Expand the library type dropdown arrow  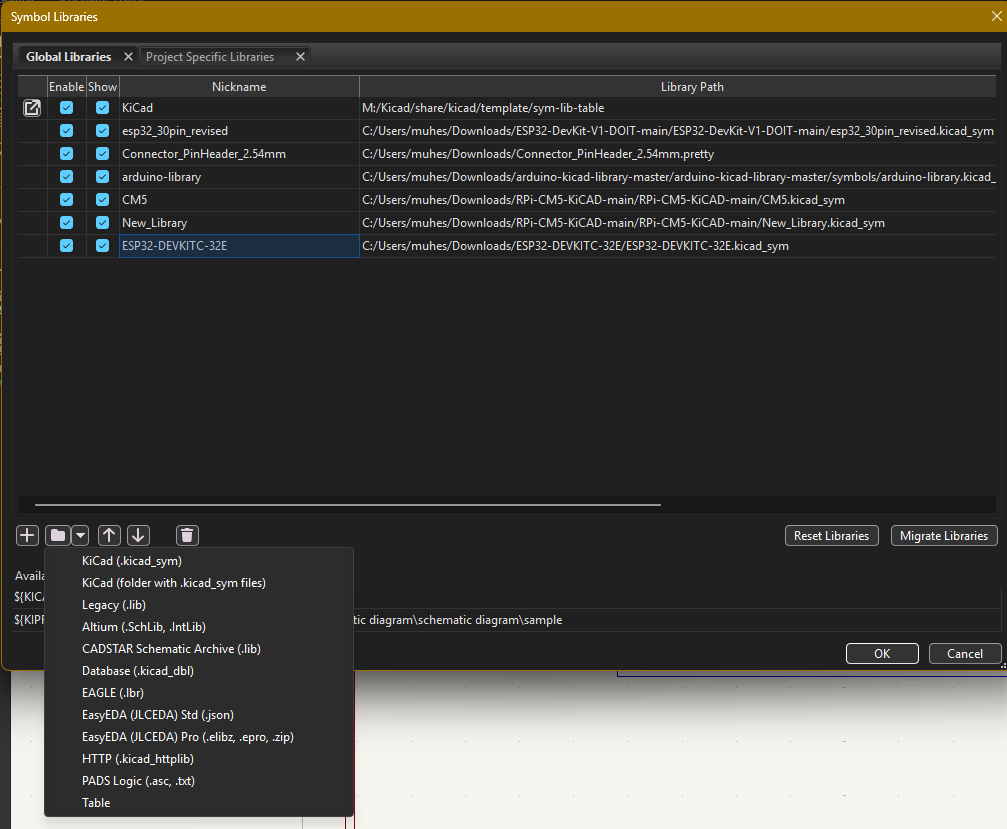pos(80,536)
